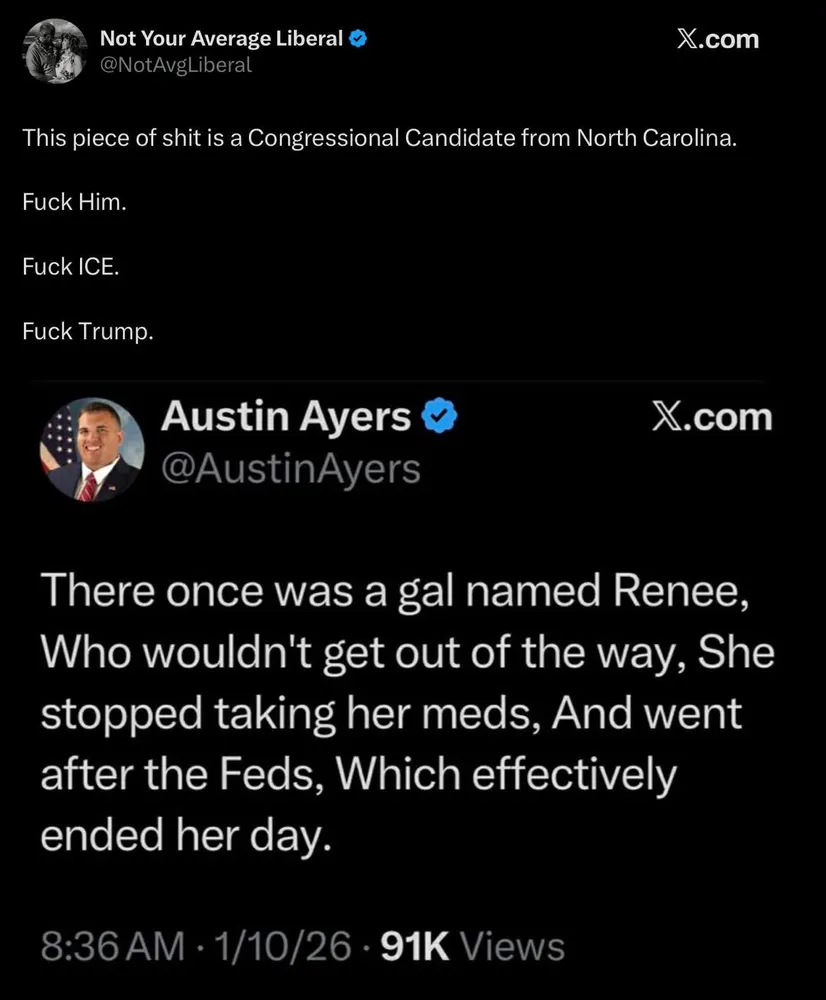Open the 91K Views count
The height and width of the screenshot is (1000, 826).
473,946
